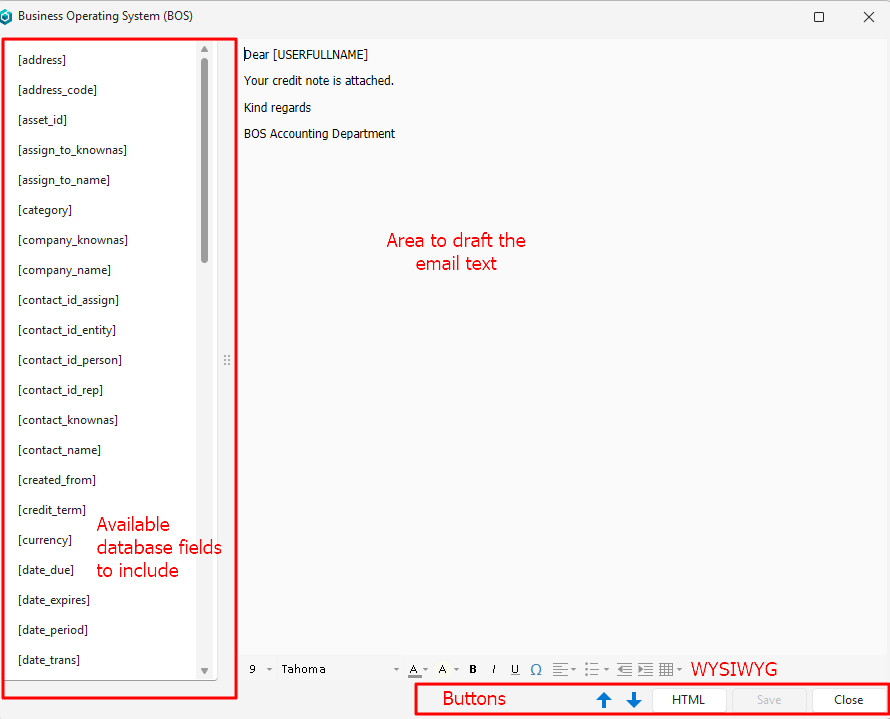The image size is (890, 719).
Task: Open the insert table tool
Action: (667, 670)
